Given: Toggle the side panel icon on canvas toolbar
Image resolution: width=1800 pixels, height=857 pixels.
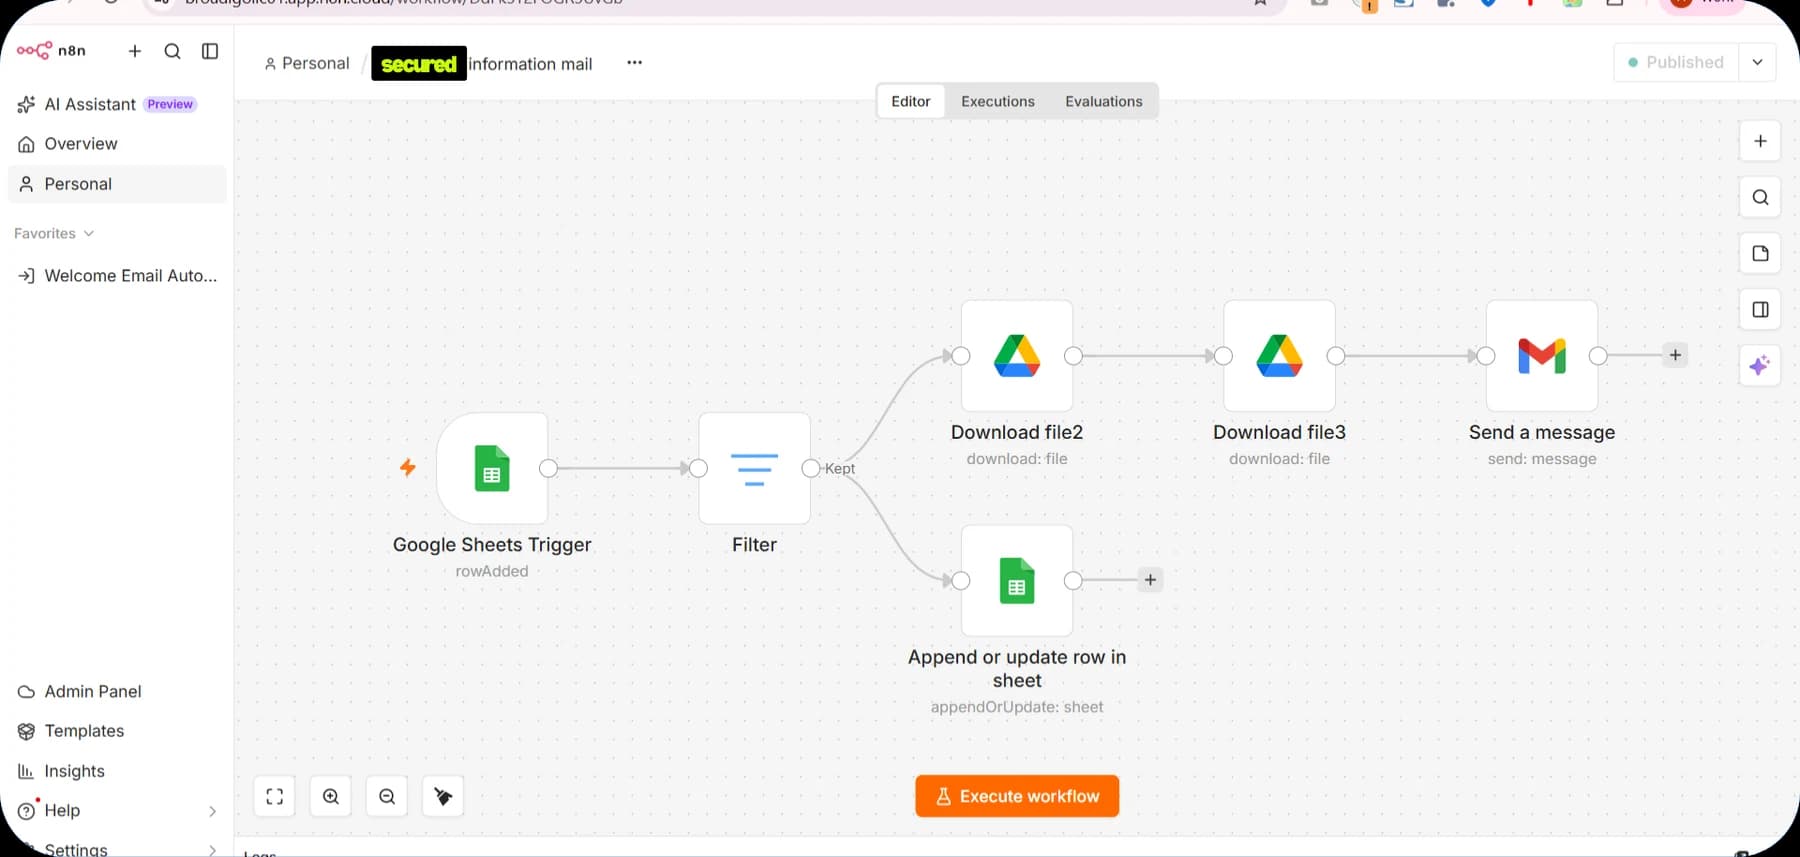Looking at the screenshot, I should point(1760,309).
